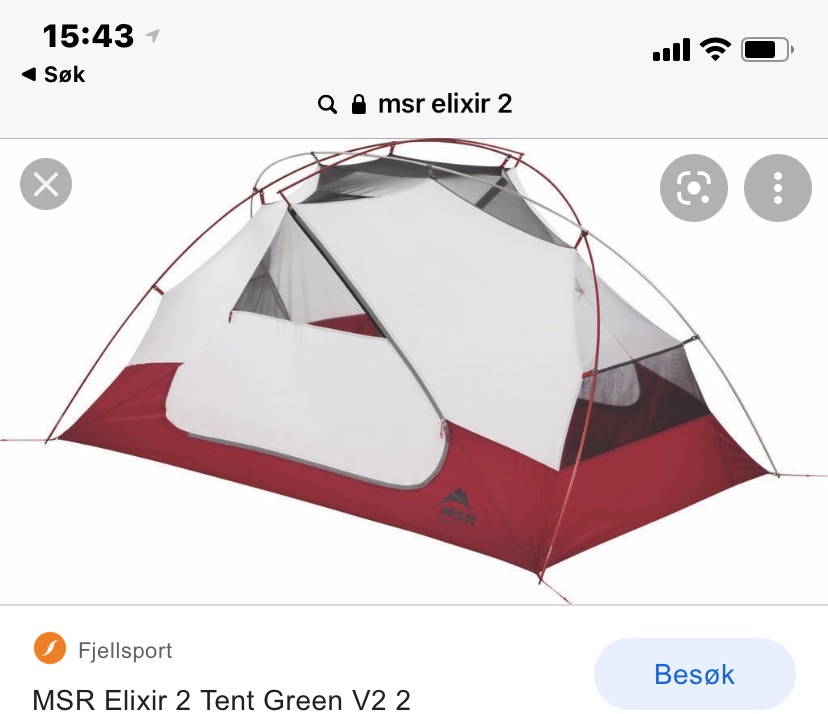Tap the location services arrow icon
The height and width of the screenshot is (714, 828).
tap(153, 35)
